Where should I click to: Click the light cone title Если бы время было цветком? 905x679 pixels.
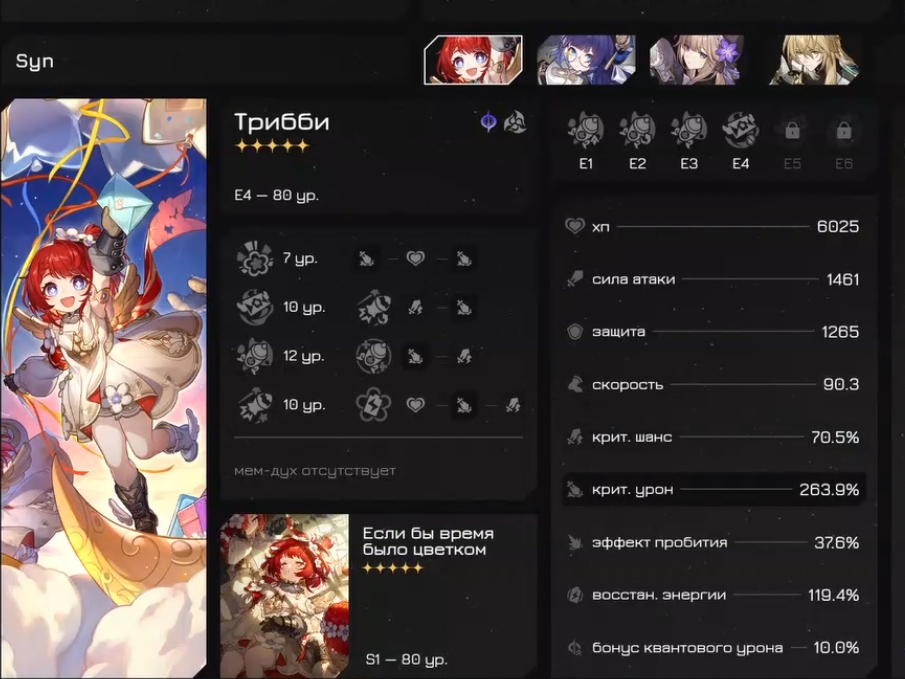(428, 541)
